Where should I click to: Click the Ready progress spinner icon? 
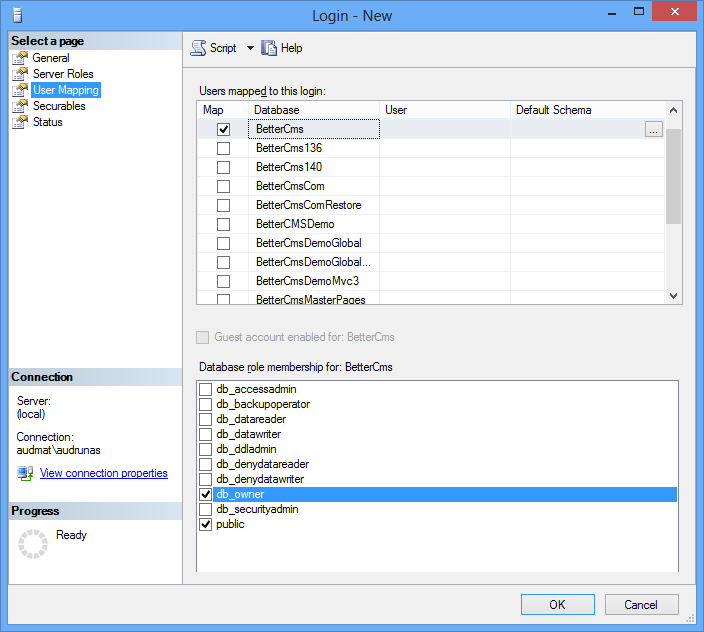[x=33, y=544]
